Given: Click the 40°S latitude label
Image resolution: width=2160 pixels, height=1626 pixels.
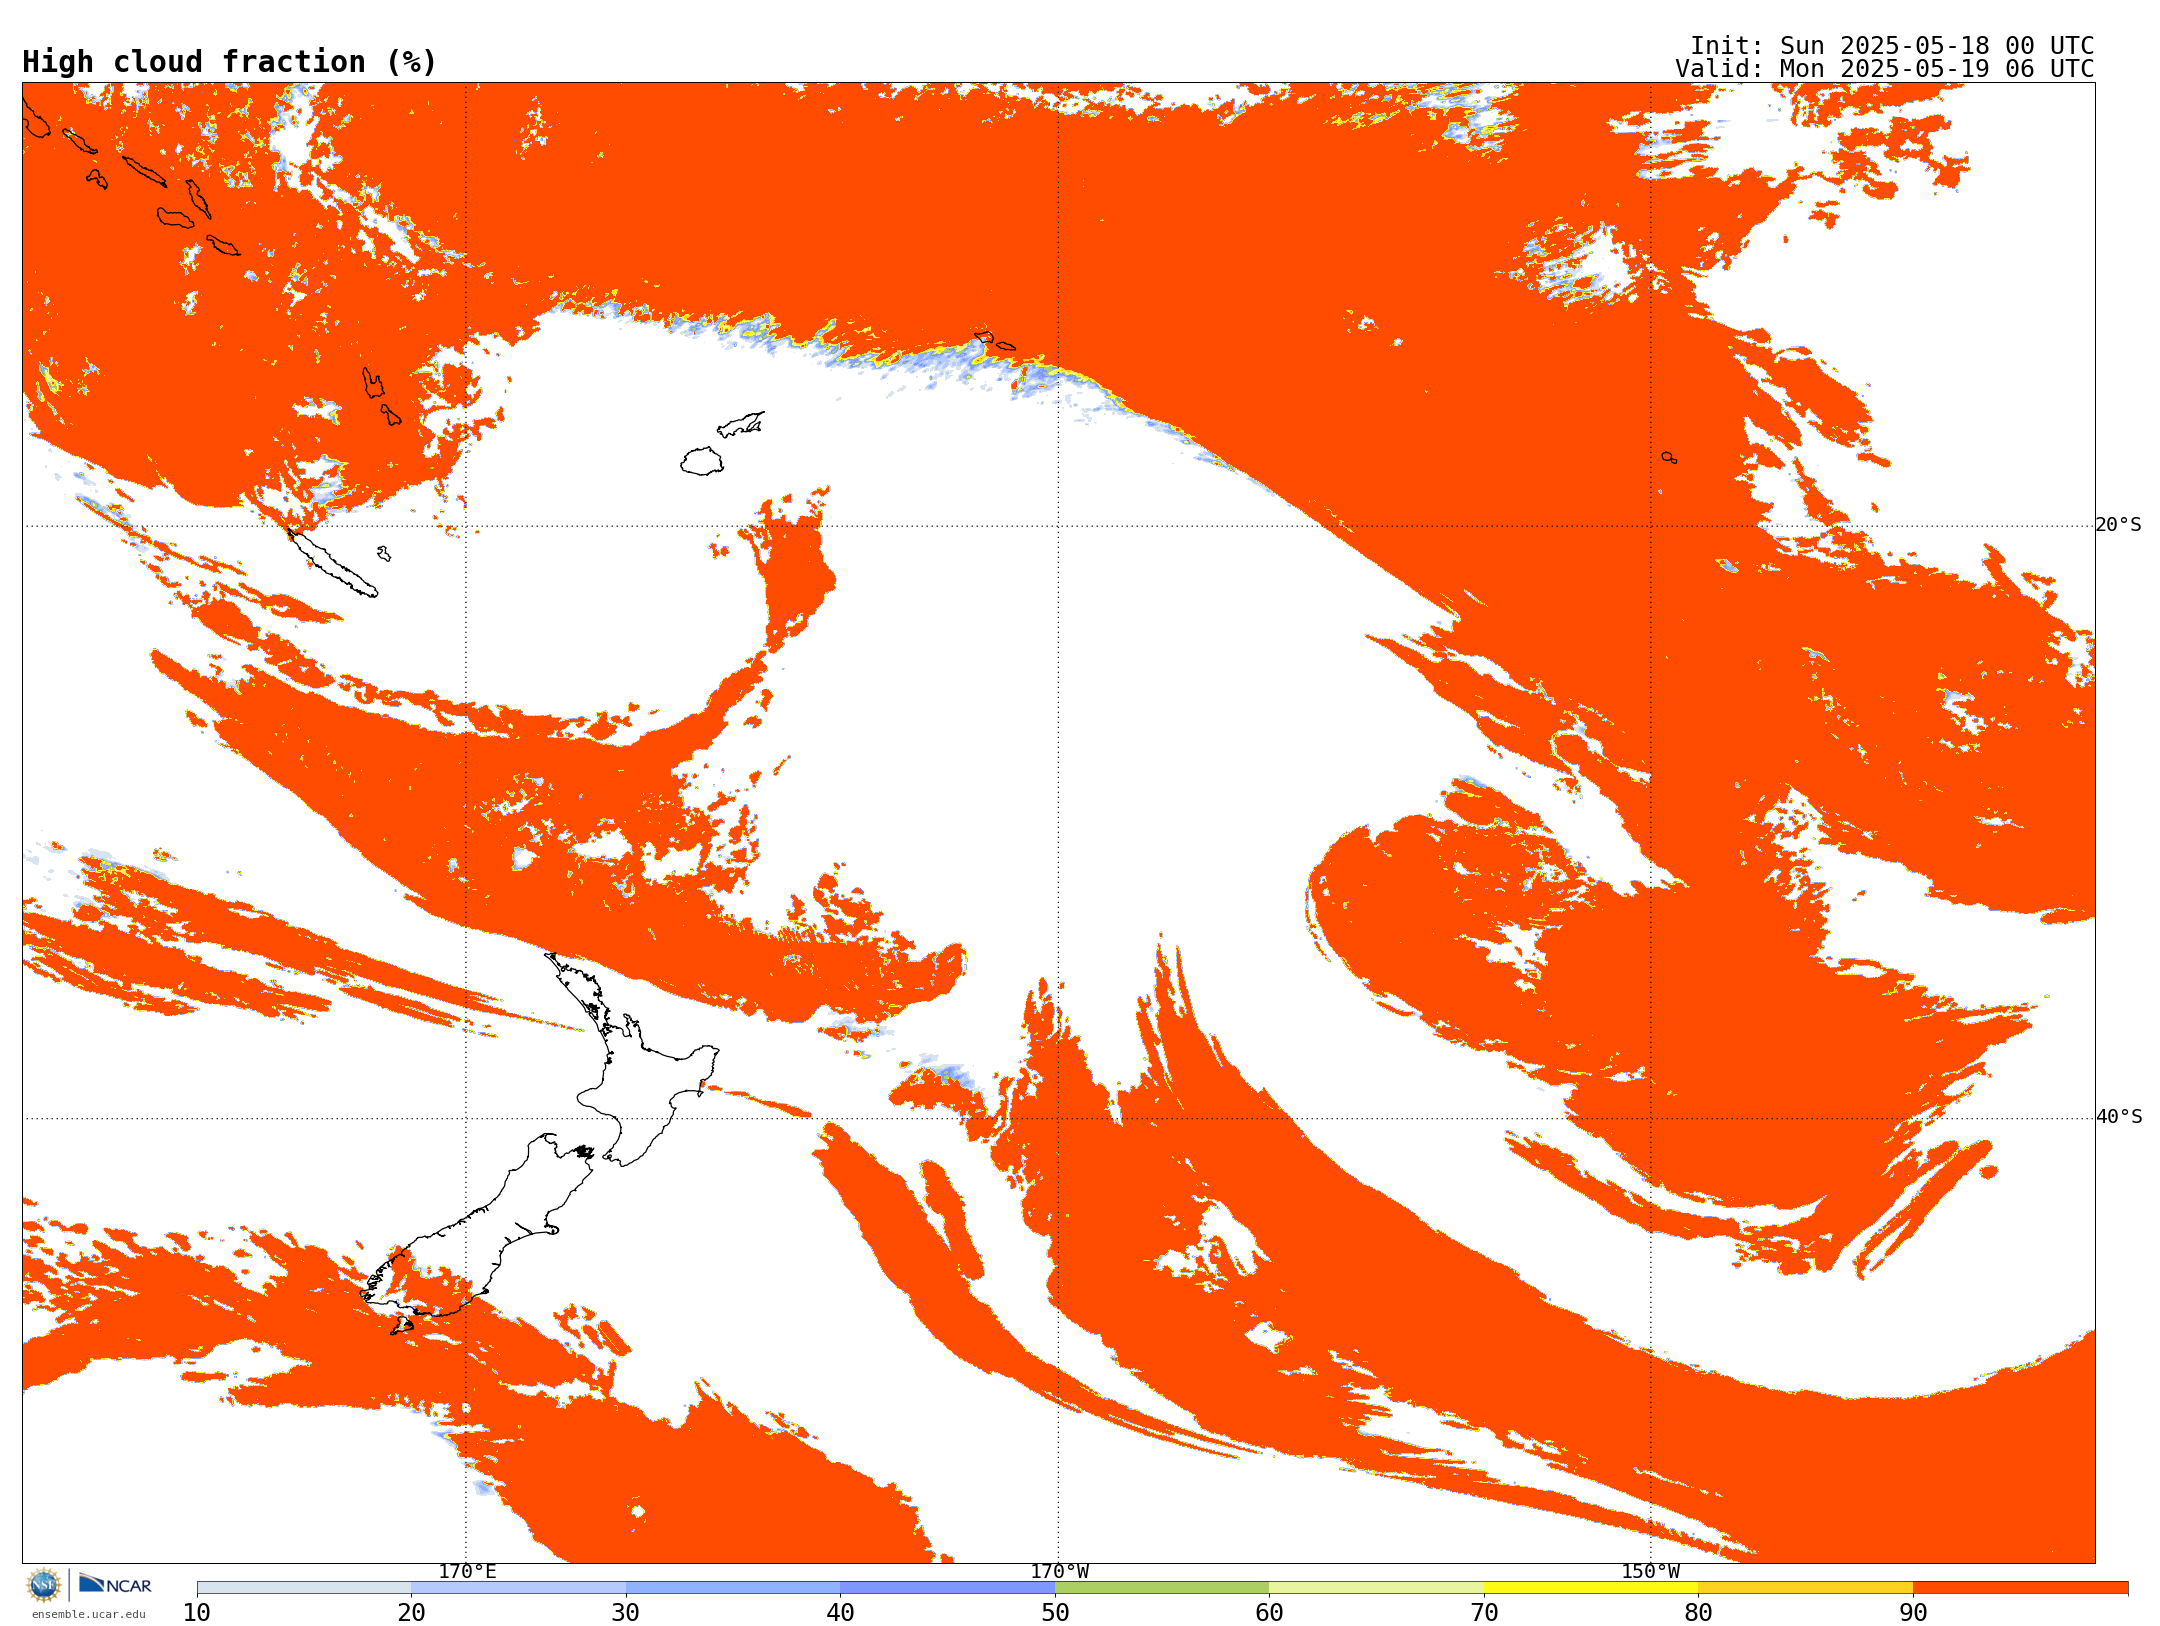Looking at the screenshot, I should tap(2118, 1117).
